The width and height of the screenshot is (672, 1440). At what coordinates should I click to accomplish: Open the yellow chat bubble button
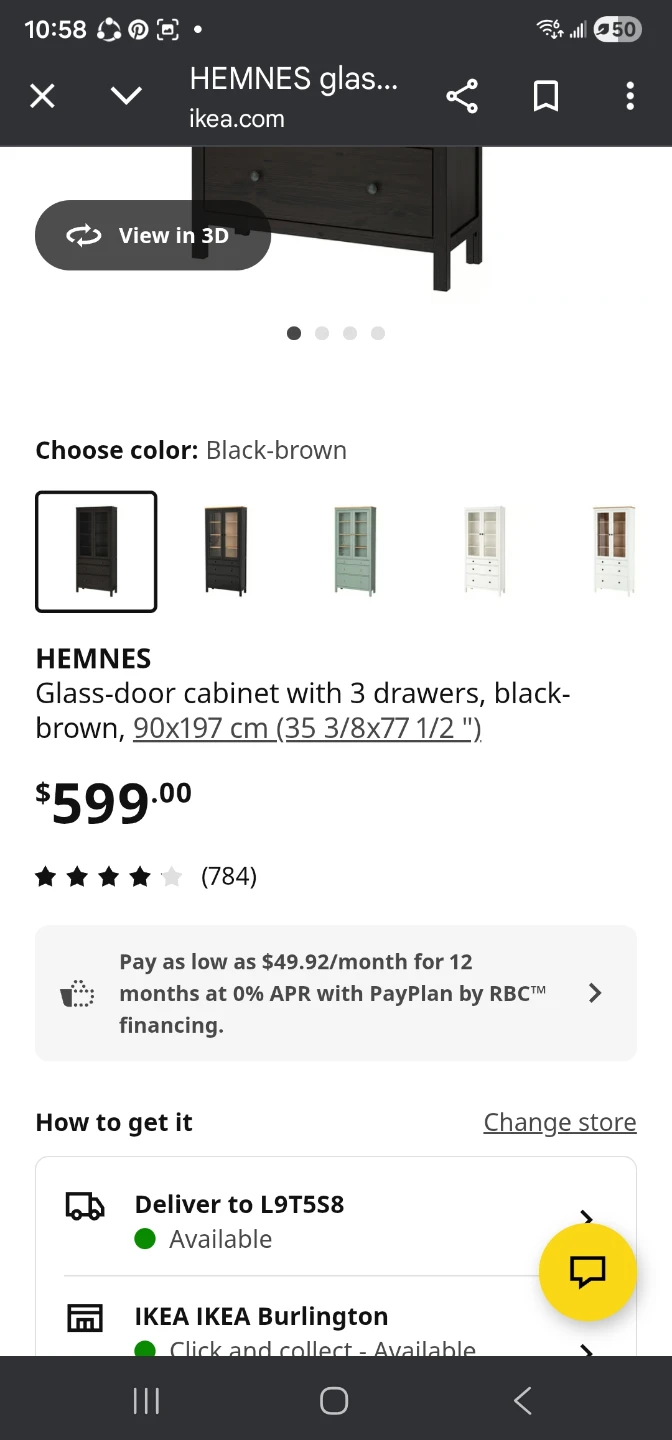[587, 1272]
